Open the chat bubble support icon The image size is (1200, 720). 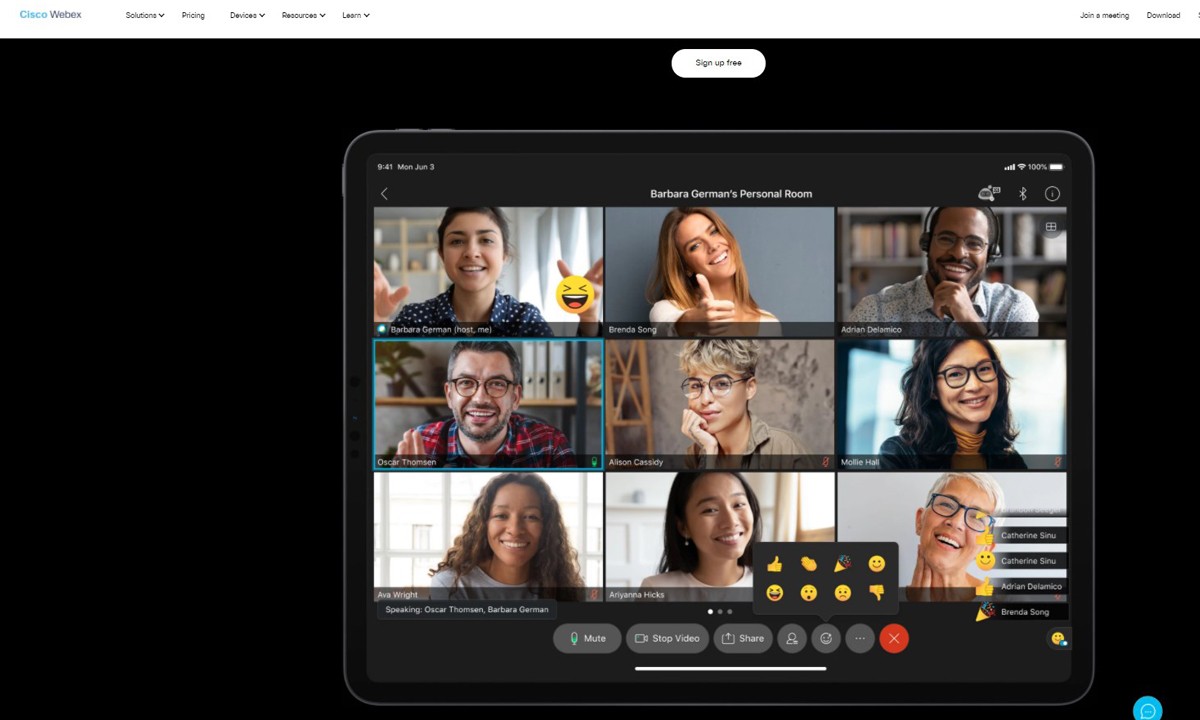click(x=1147, y=710)
